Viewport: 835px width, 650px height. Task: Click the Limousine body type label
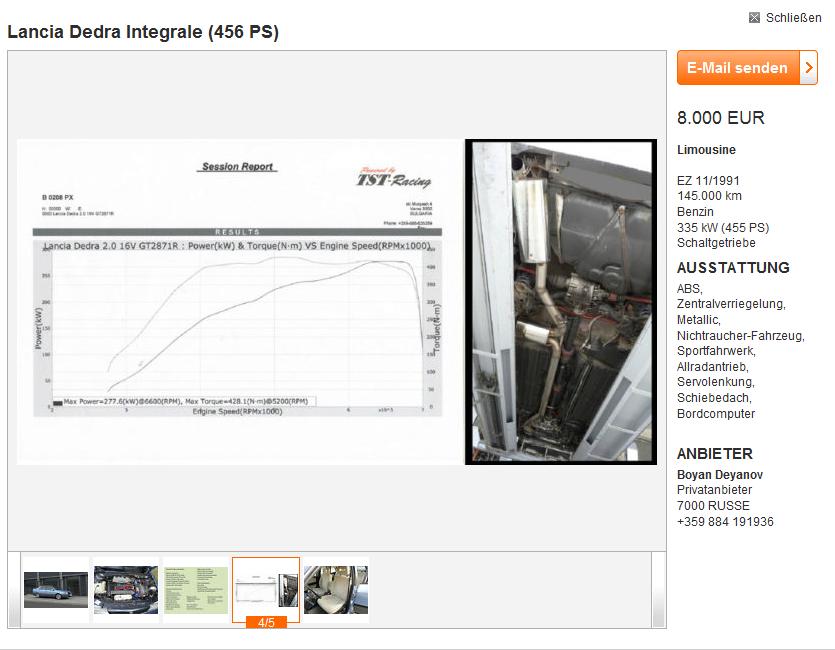pos(706,150)
